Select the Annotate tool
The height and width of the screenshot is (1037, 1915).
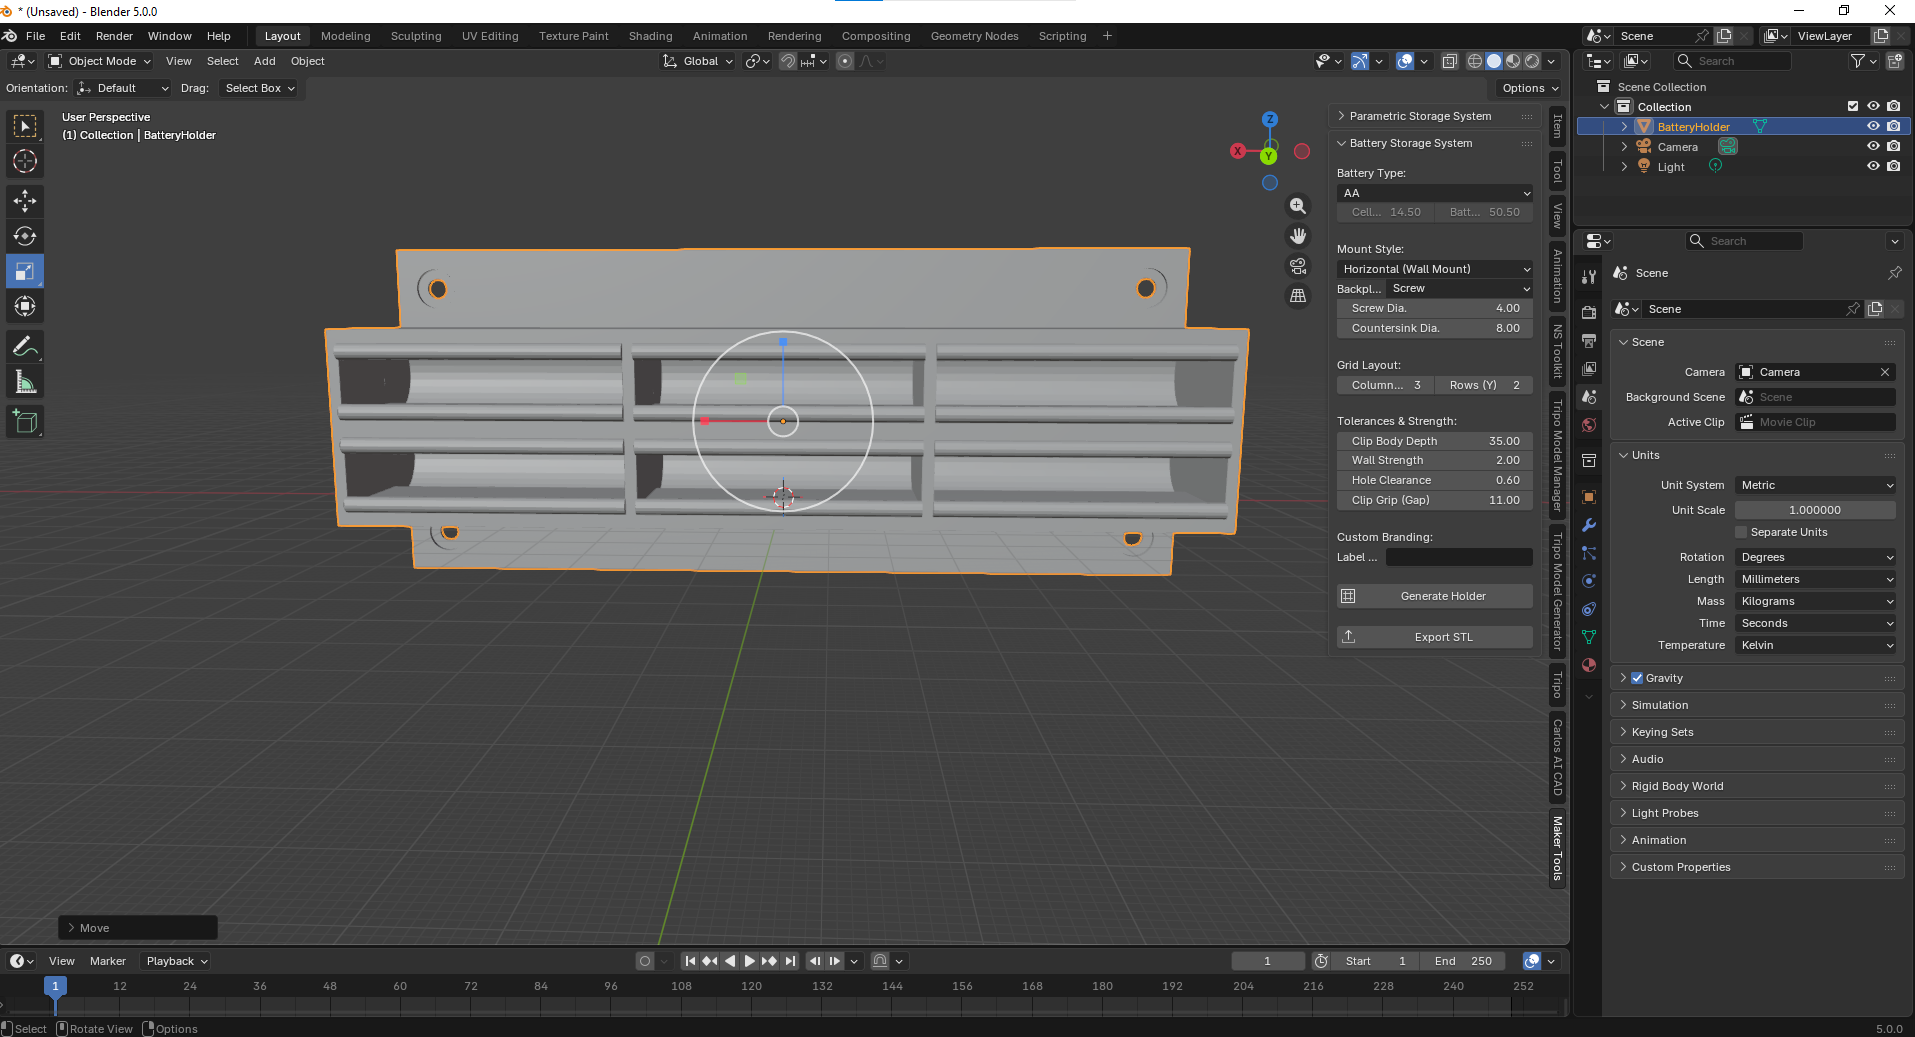(x=25, y=346)
